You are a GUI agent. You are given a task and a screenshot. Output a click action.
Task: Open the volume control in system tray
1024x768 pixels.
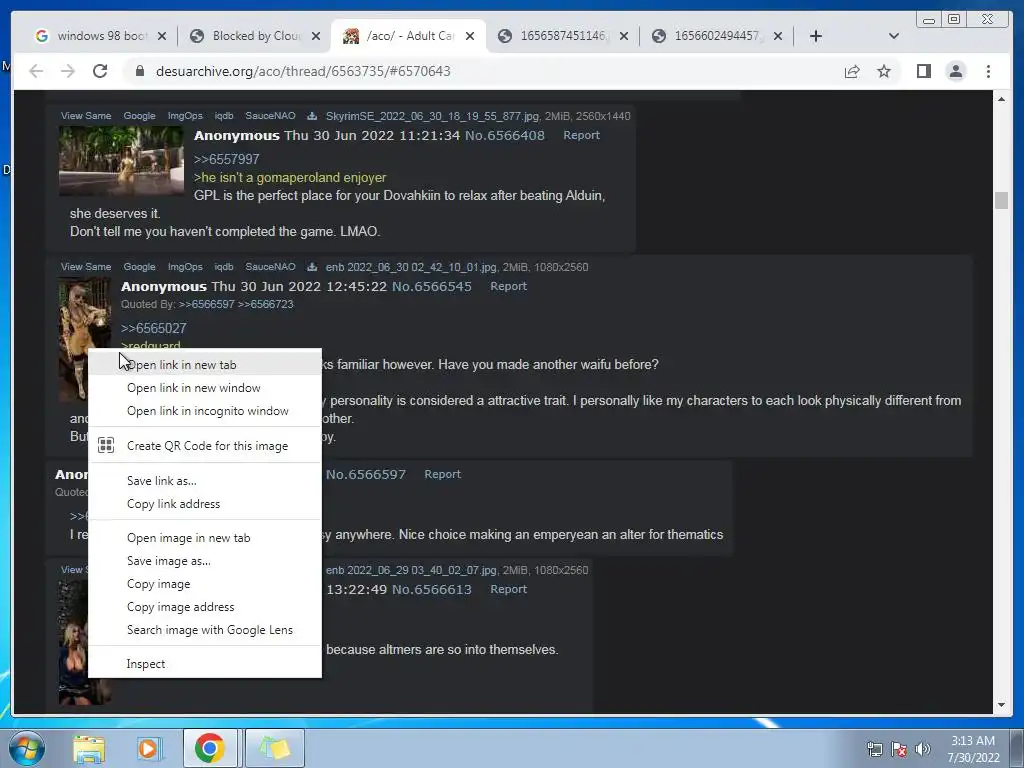point(922,749)
